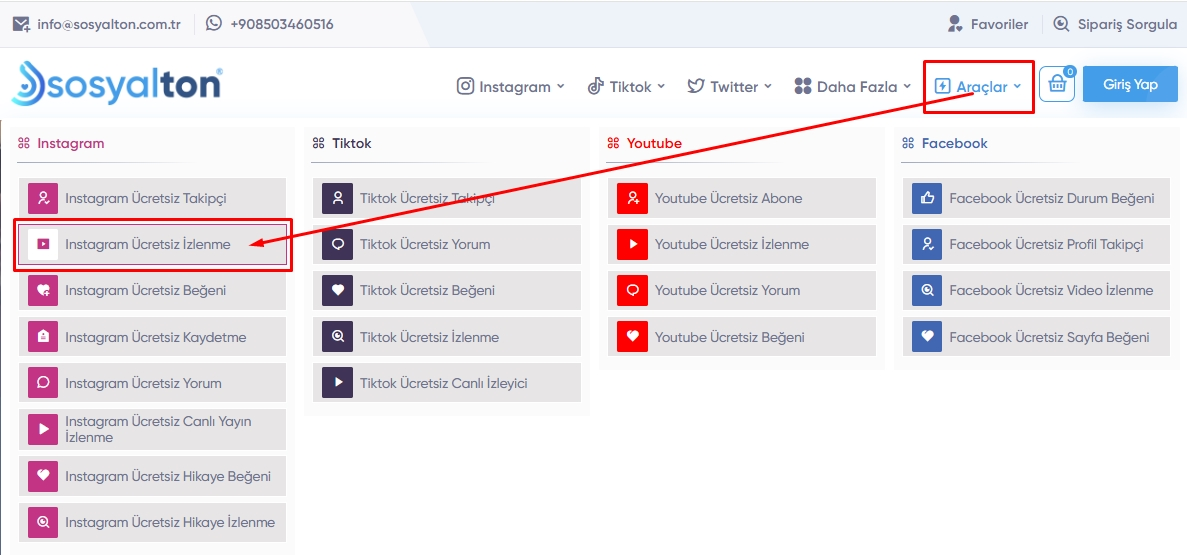Image resolution: width=1187 pixels, height=555 pixels.
Task: Click Youtube Ücretsiz Yorum text
Action: (727, 291)
